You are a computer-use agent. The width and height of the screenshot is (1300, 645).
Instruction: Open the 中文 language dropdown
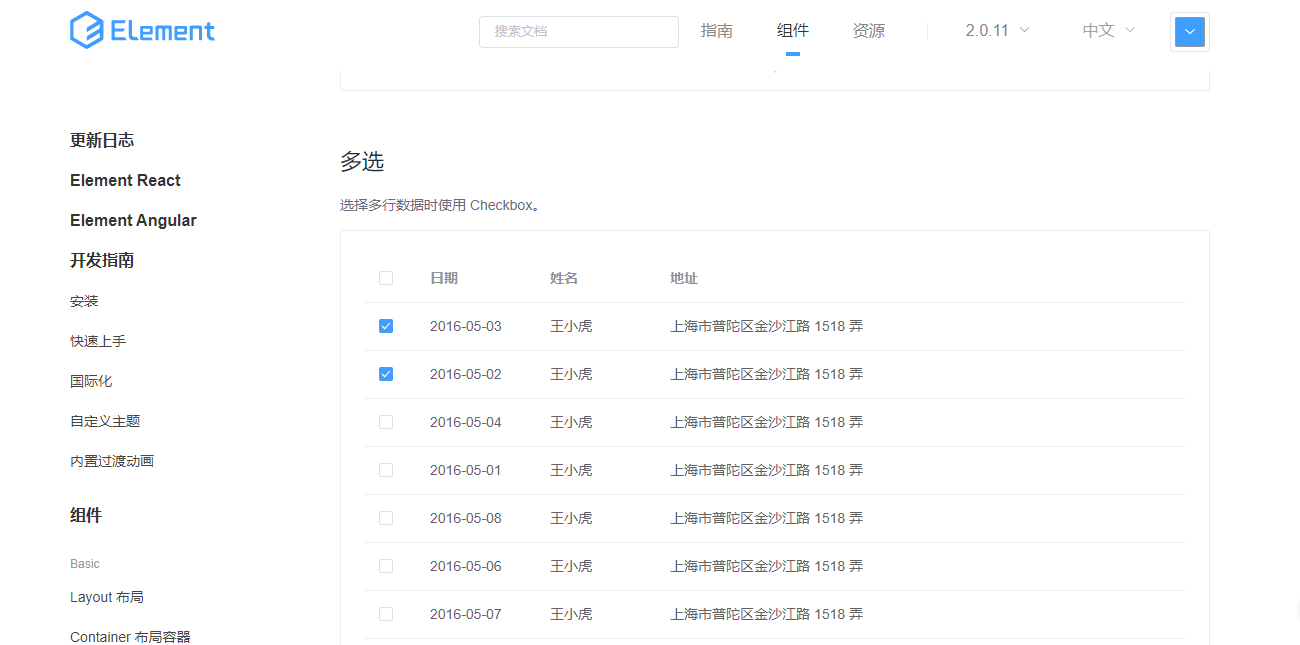pos(1106,30)
